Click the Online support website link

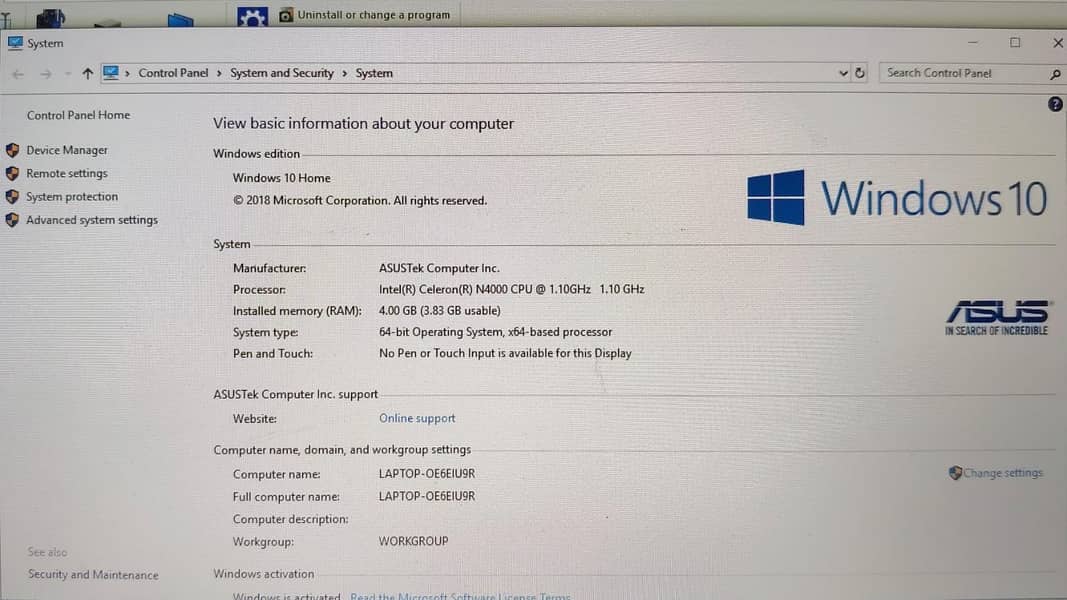point(417,418)
